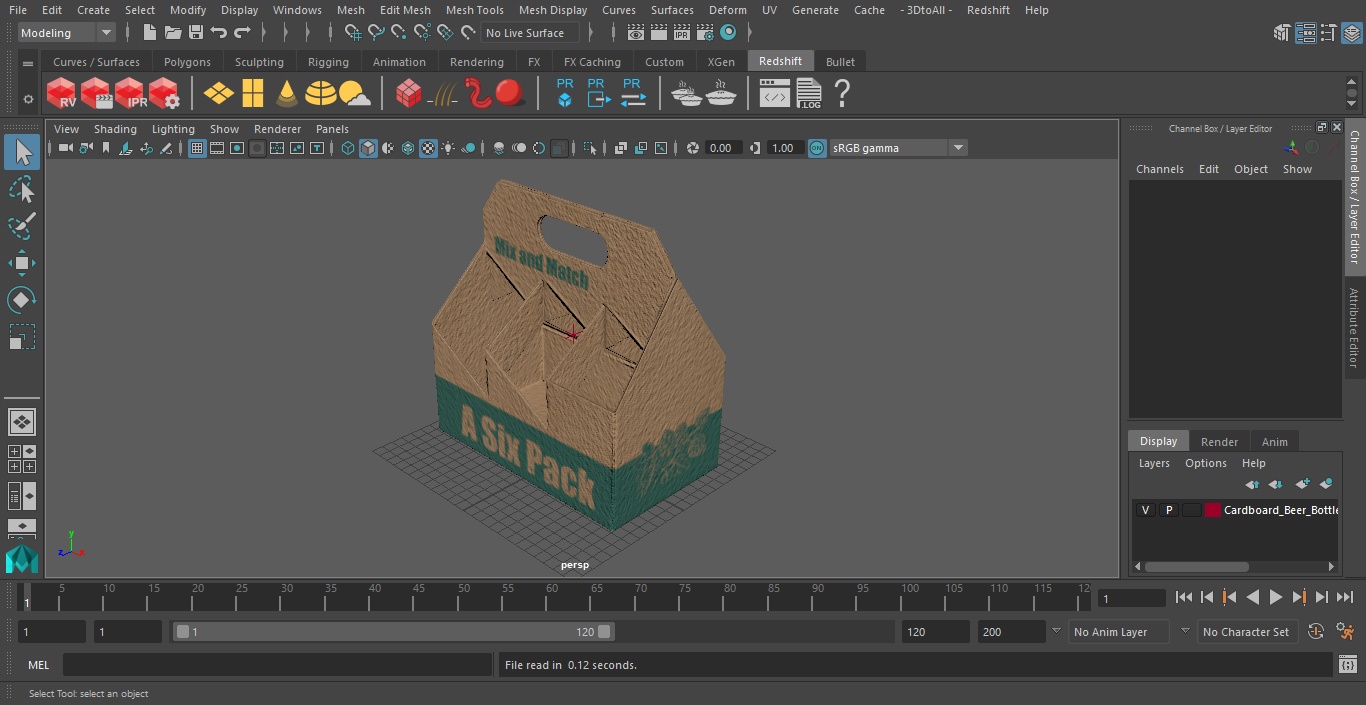Activate the Rotate tool
The height and width of the screenshot is (705, 1366).
click(x=21, y=300)
